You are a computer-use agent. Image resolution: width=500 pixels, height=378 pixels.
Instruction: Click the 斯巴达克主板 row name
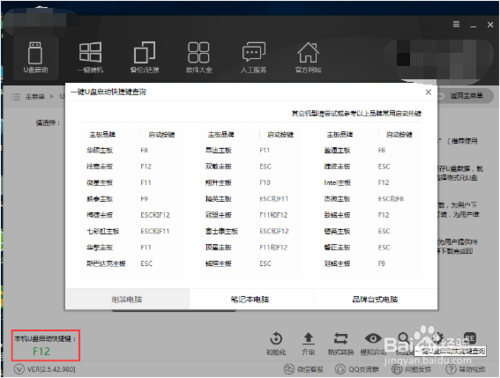pos(106,263)
